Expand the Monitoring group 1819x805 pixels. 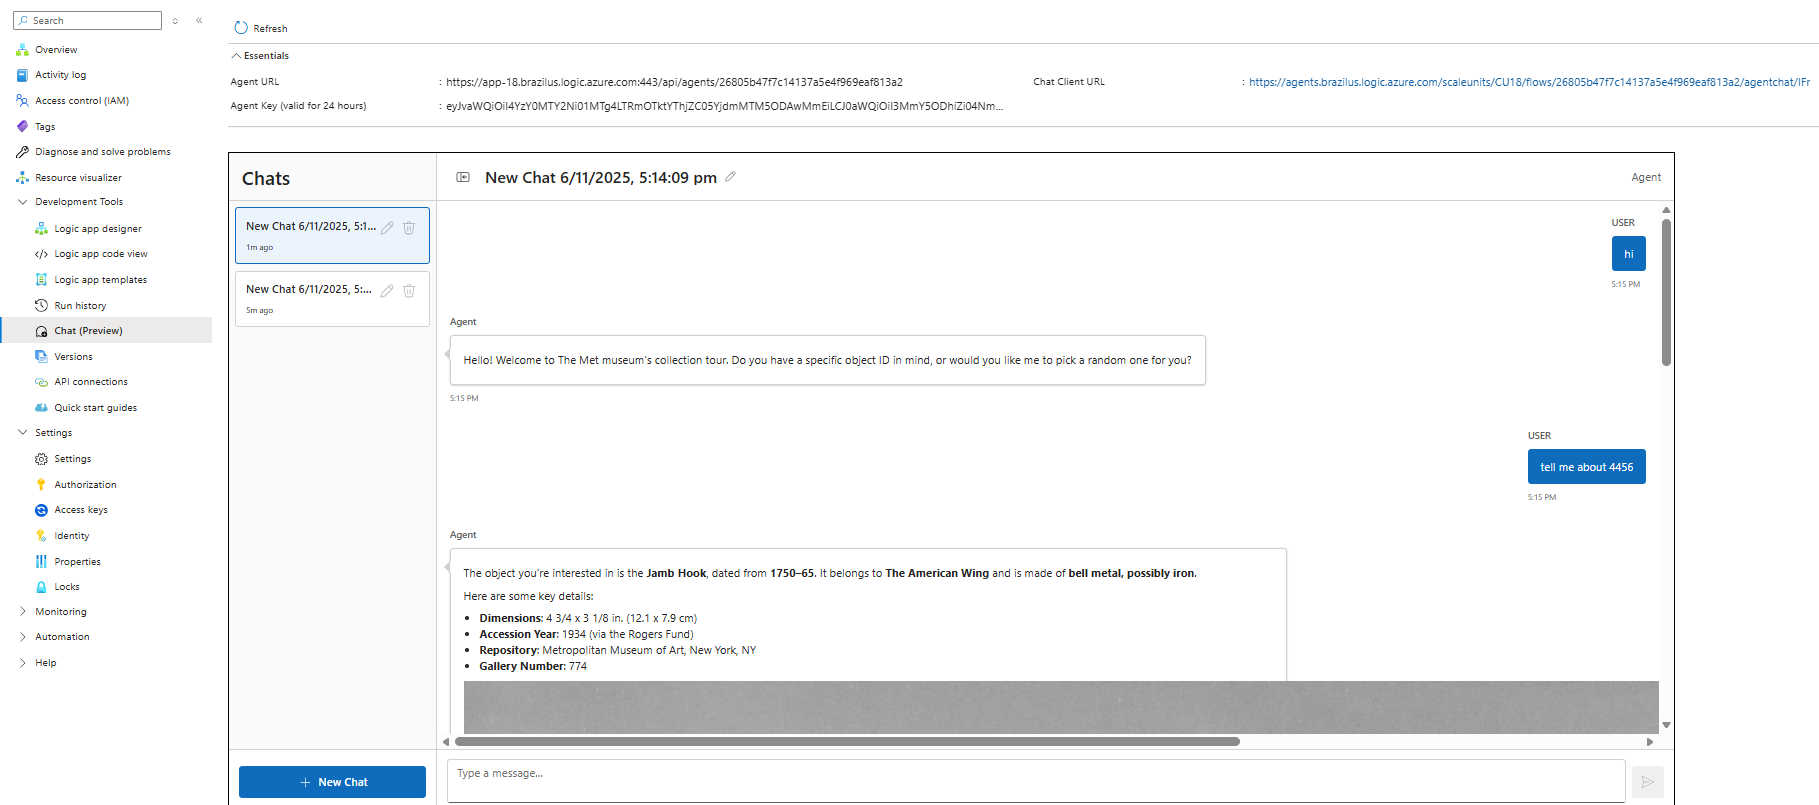22,612
